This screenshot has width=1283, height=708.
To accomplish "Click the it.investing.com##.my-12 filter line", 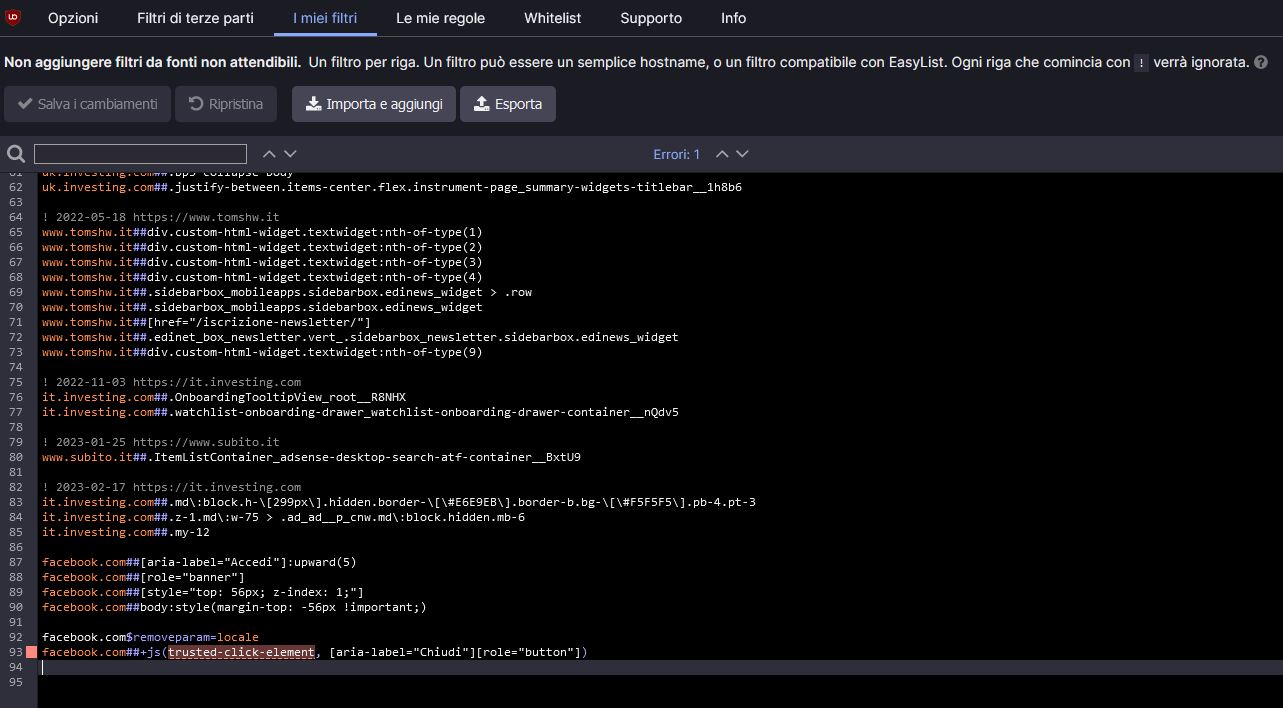I will click(126, 532).
